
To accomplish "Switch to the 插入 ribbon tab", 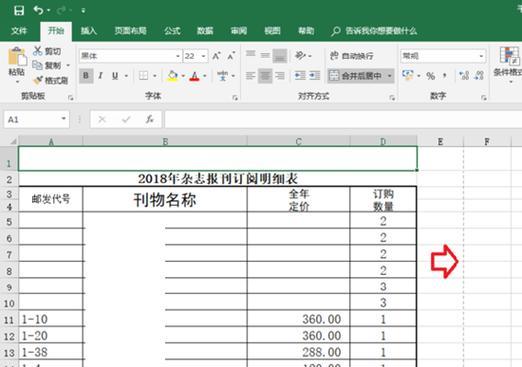I will (x=89, y=31).
